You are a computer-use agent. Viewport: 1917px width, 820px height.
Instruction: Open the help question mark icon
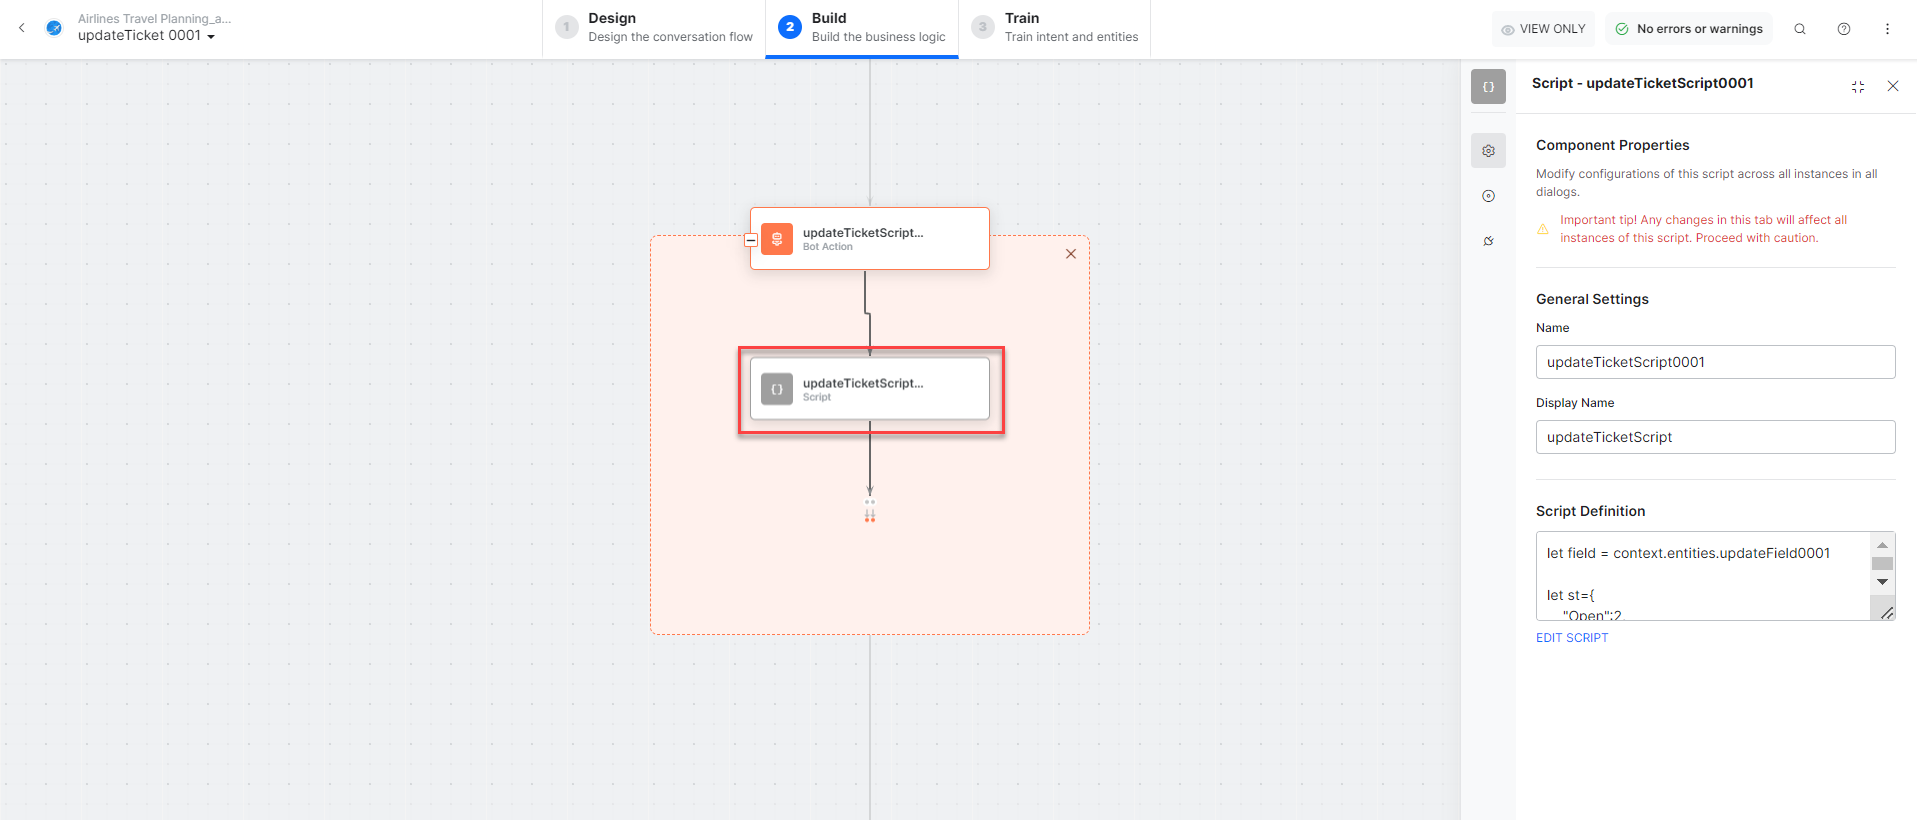1844,29
